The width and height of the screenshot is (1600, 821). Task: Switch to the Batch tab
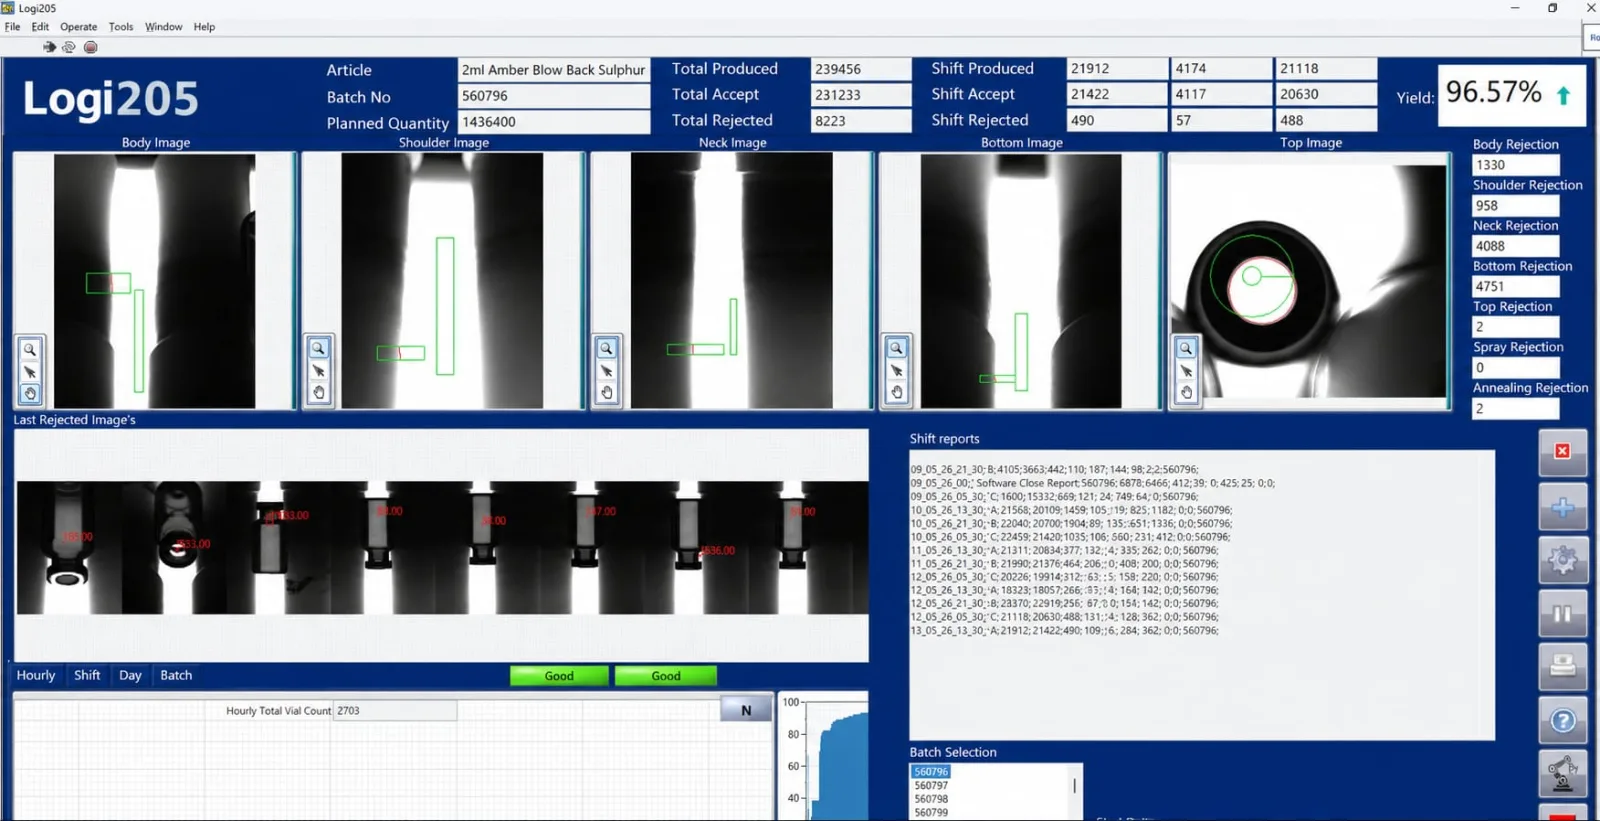click(176, 675)
